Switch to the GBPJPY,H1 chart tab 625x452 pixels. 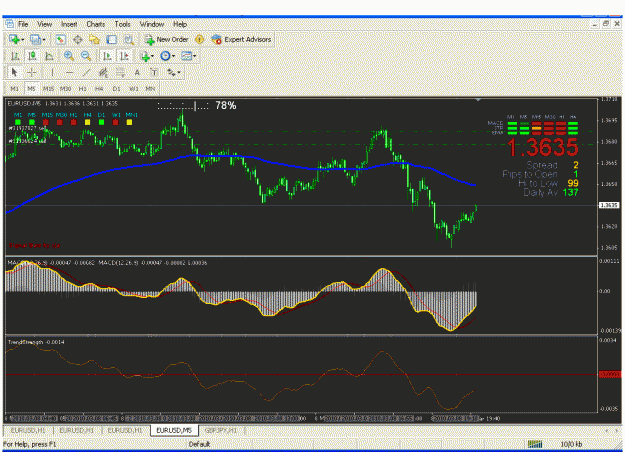[221, 430]
